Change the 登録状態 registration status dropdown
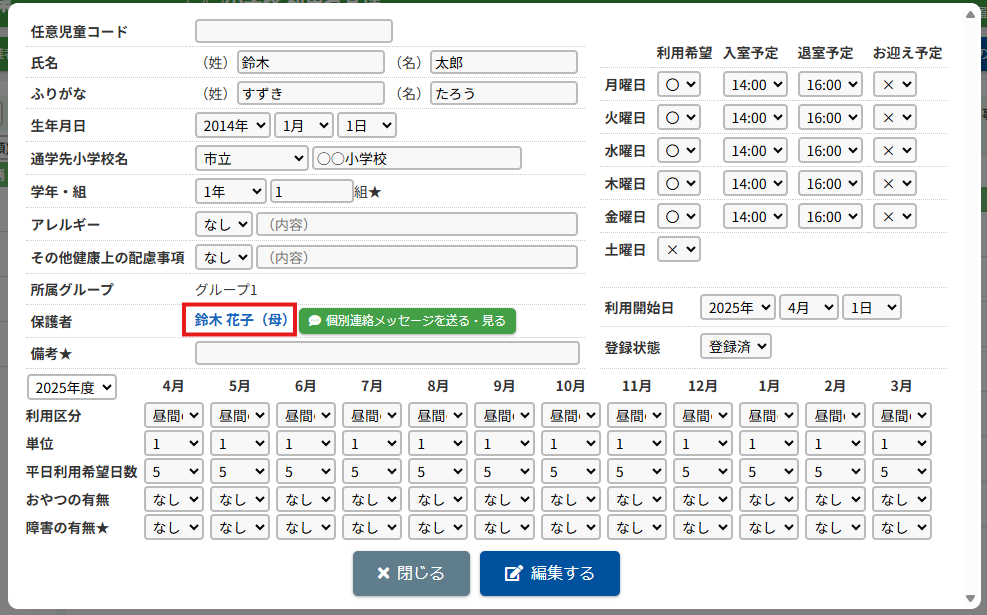Screen dimensions: 987x615 click(736, 347)
